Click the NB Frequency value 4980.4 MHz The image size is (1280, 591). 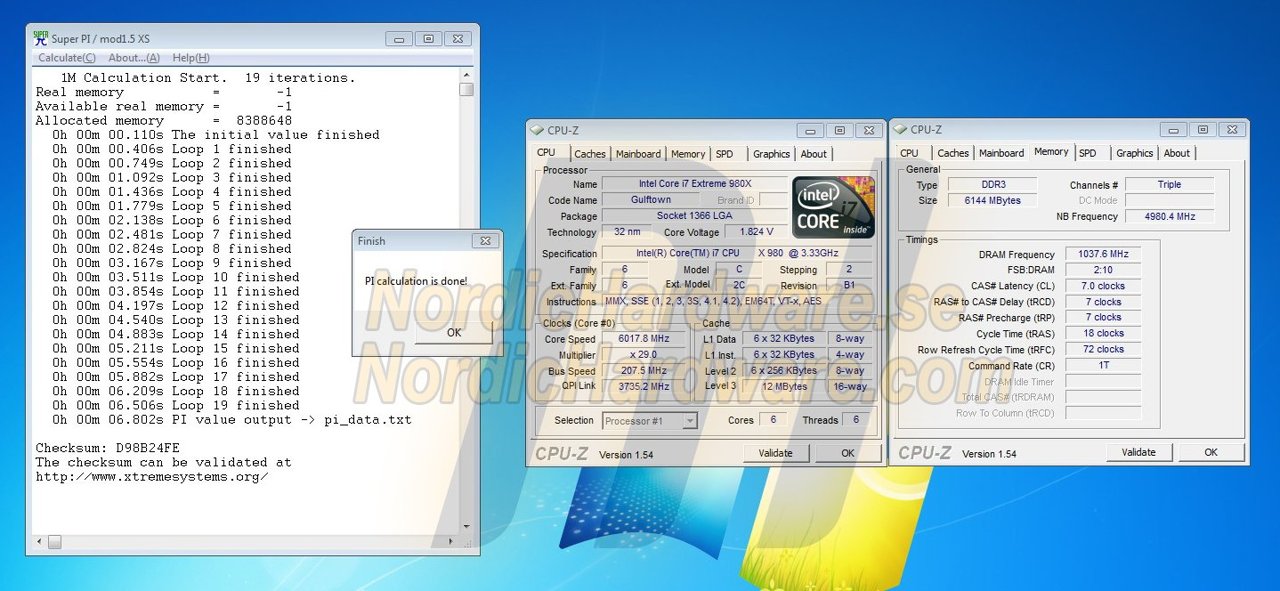coord(1169,216)
